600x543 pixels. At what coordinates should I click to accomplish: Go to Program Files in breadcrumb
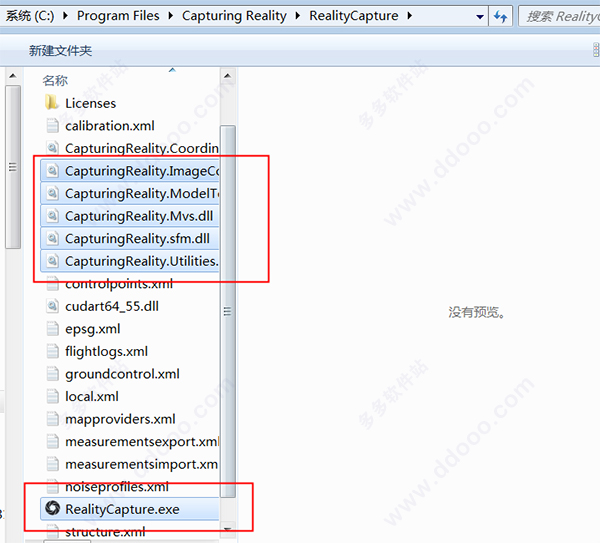(119, 16)
